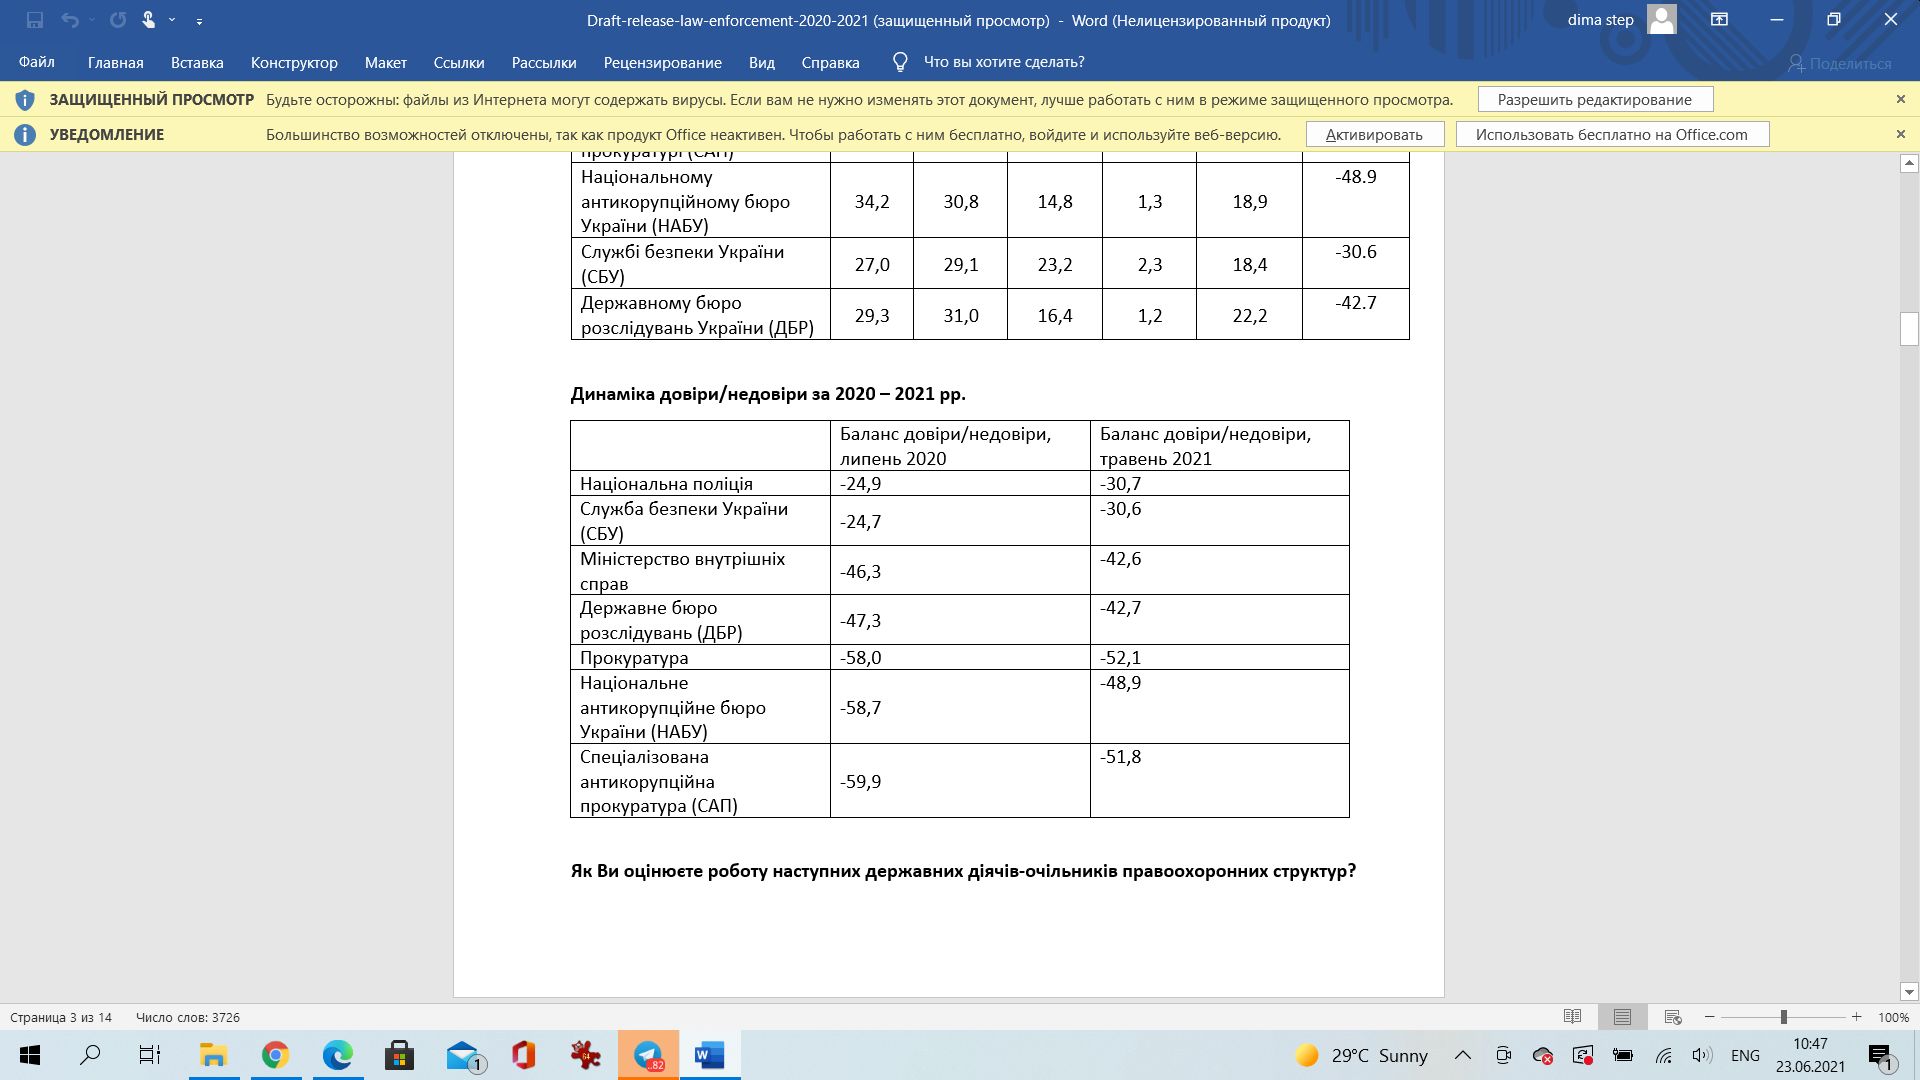Open the user account avatar icon
This screenshot has width=1920, height=1080.
tap(1661, 20)
